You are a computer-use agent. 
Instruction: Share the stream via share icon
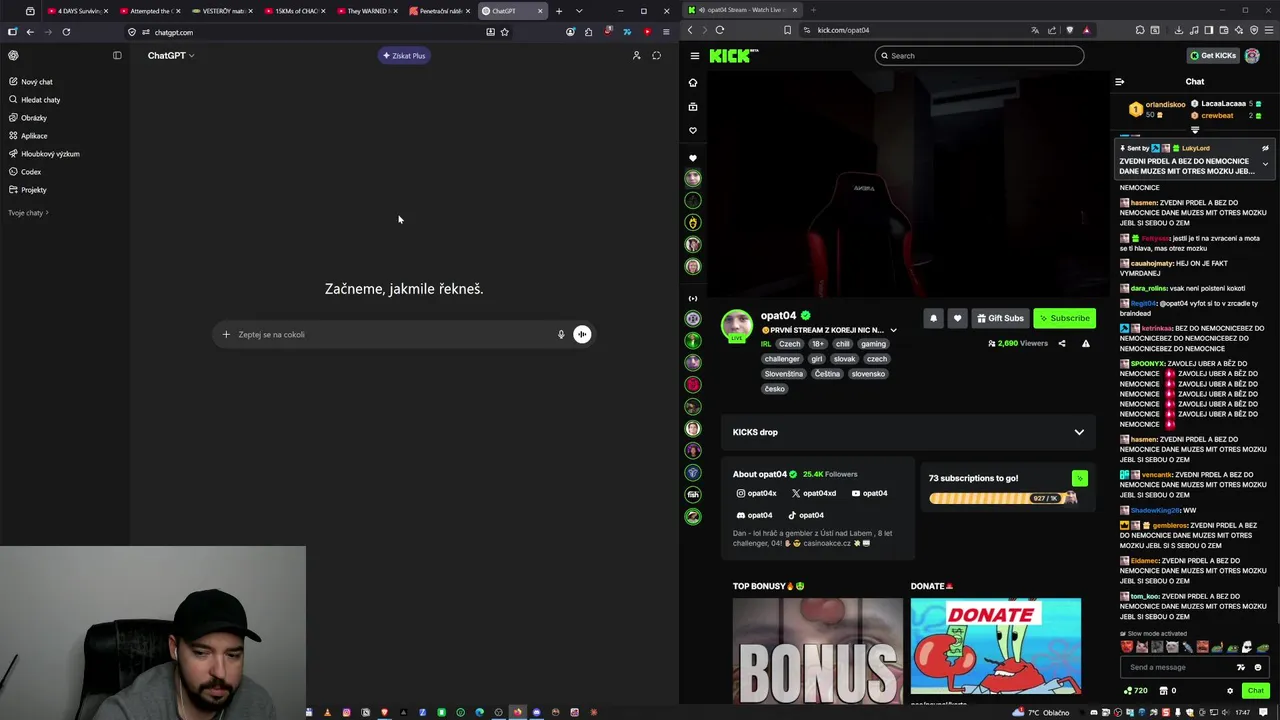[1062, 344]
